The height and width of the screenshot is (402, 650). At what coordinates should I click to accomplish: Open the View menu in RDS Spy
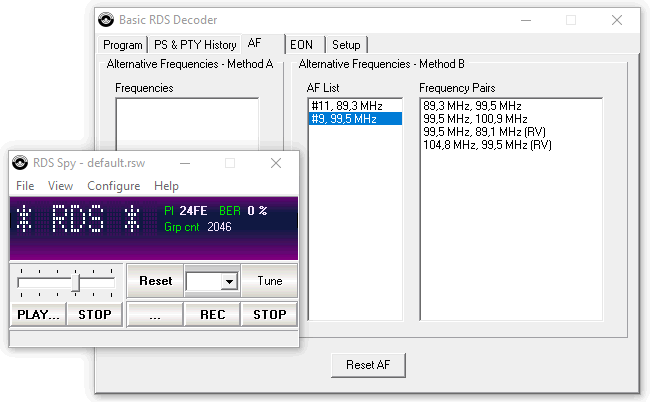[60, 186]
